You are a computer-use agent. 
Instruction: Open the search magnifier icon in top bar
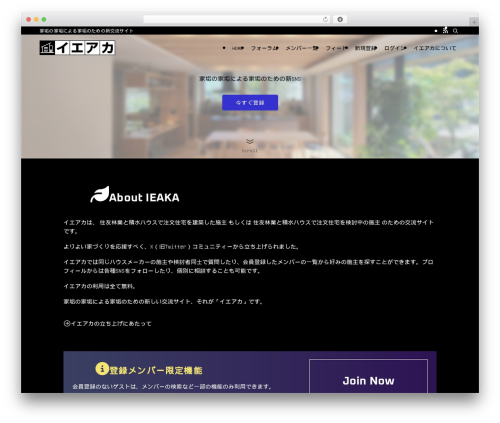455,31
